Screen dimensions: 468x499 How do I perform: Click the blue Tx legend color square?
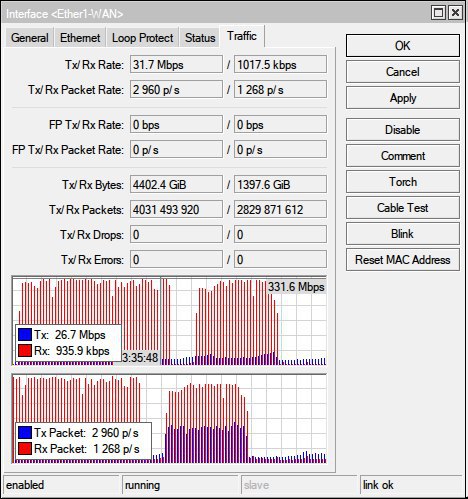(x=25, y=334)
